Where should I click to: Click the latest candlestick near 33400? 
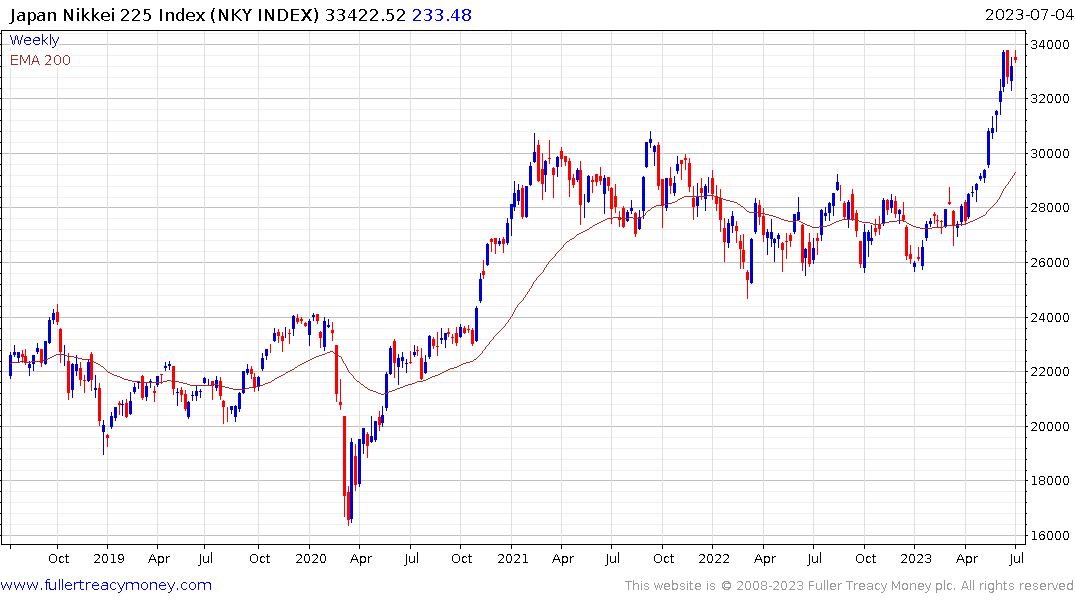(1015, 59)
